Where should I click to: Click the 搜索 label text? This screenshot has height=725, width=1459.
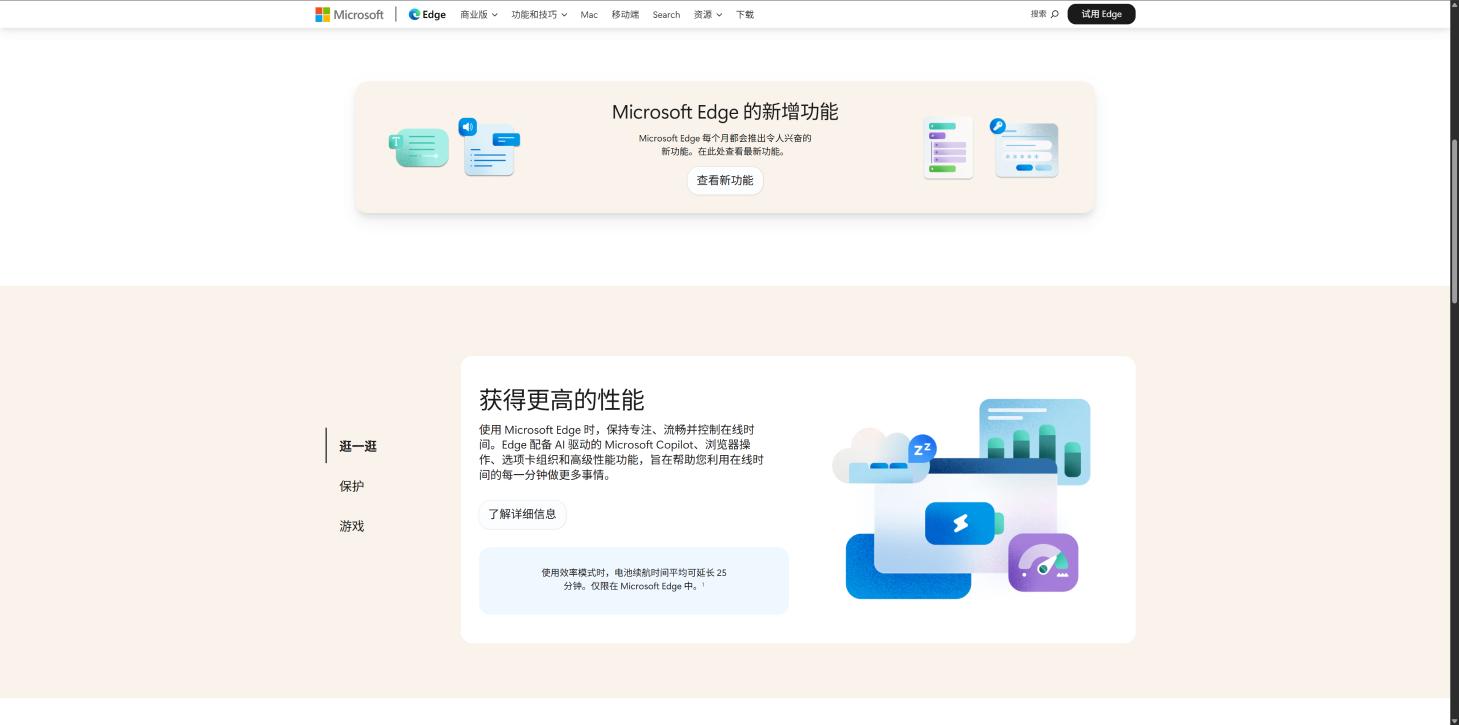pyautogui.click(x=1038, y=14)
